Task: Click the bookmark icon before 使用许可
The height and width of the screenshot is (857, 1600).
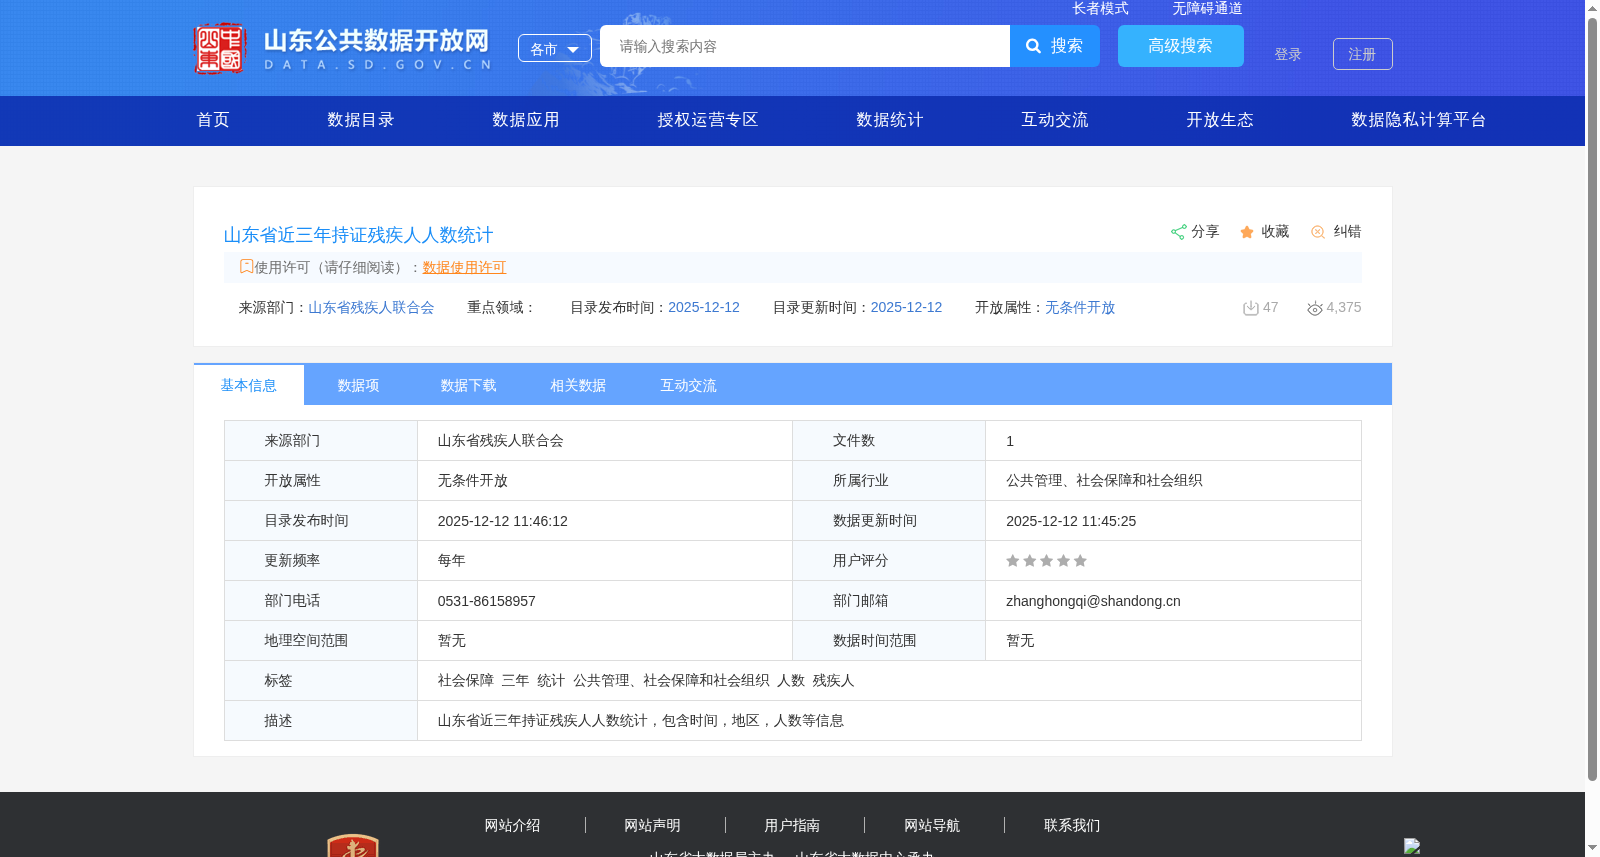Action: pos(246,267)
